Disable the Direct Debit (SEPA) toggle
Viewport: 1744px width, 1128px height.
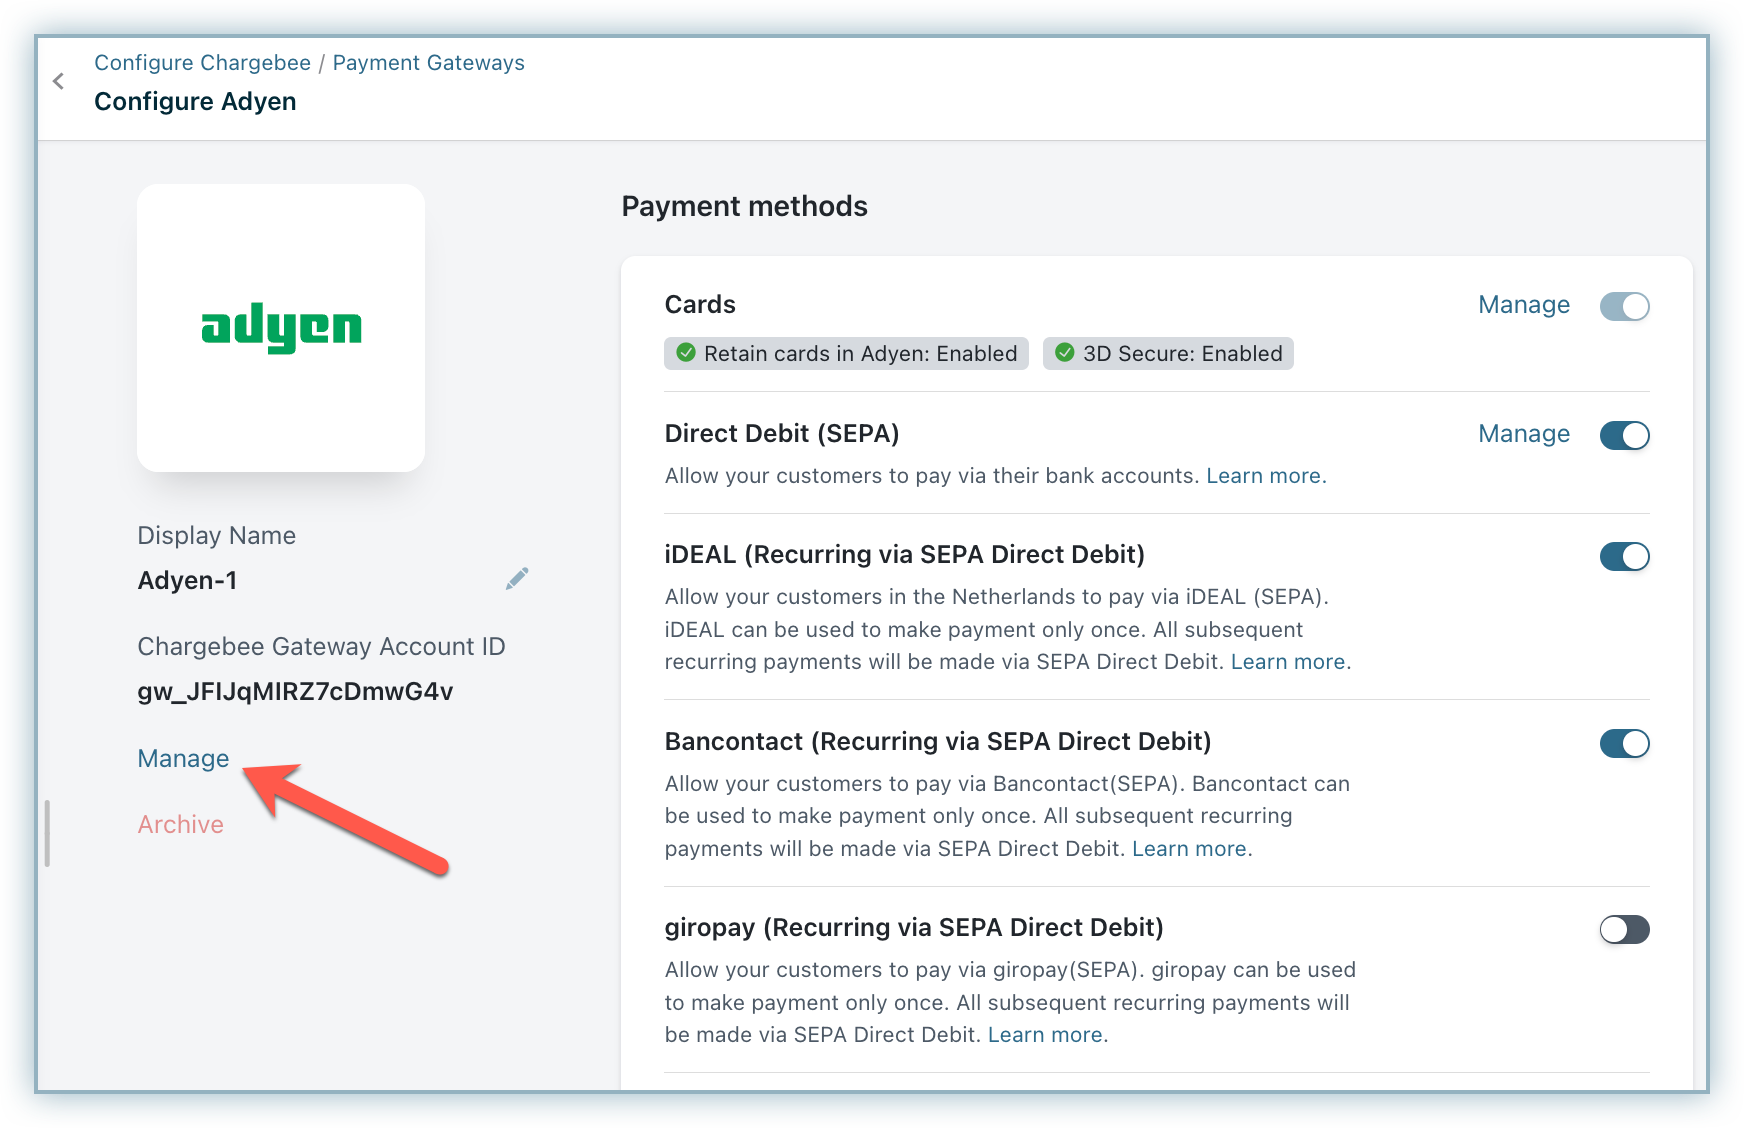(1624, 435)
